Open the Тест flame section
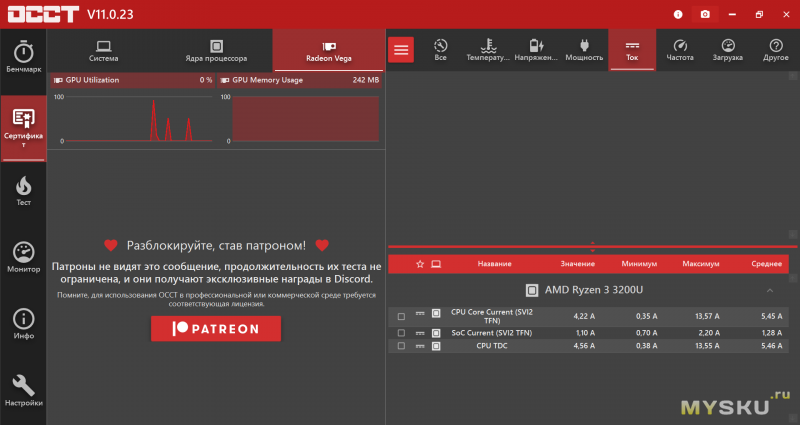Viewport: 800px width, 425px height. coord(23,191)
